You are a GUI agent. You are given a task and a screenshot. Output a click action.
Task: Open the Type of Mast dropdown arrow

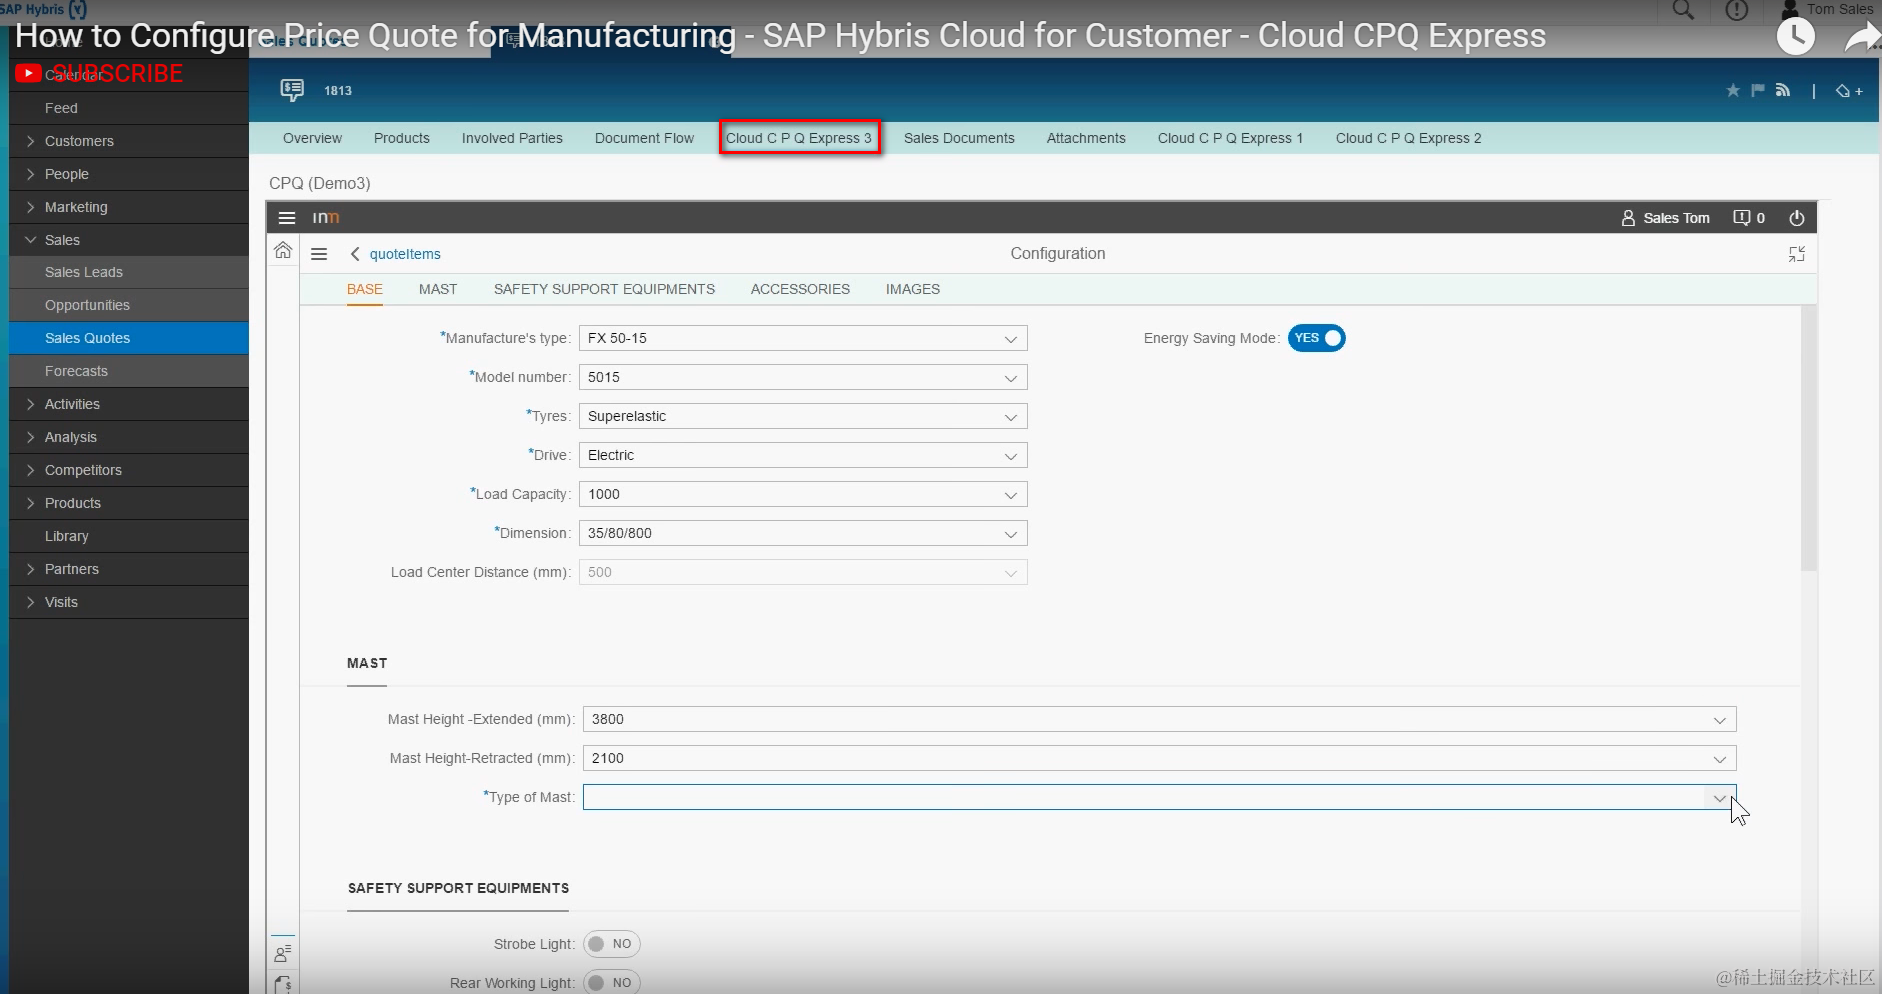(1719, 798)
